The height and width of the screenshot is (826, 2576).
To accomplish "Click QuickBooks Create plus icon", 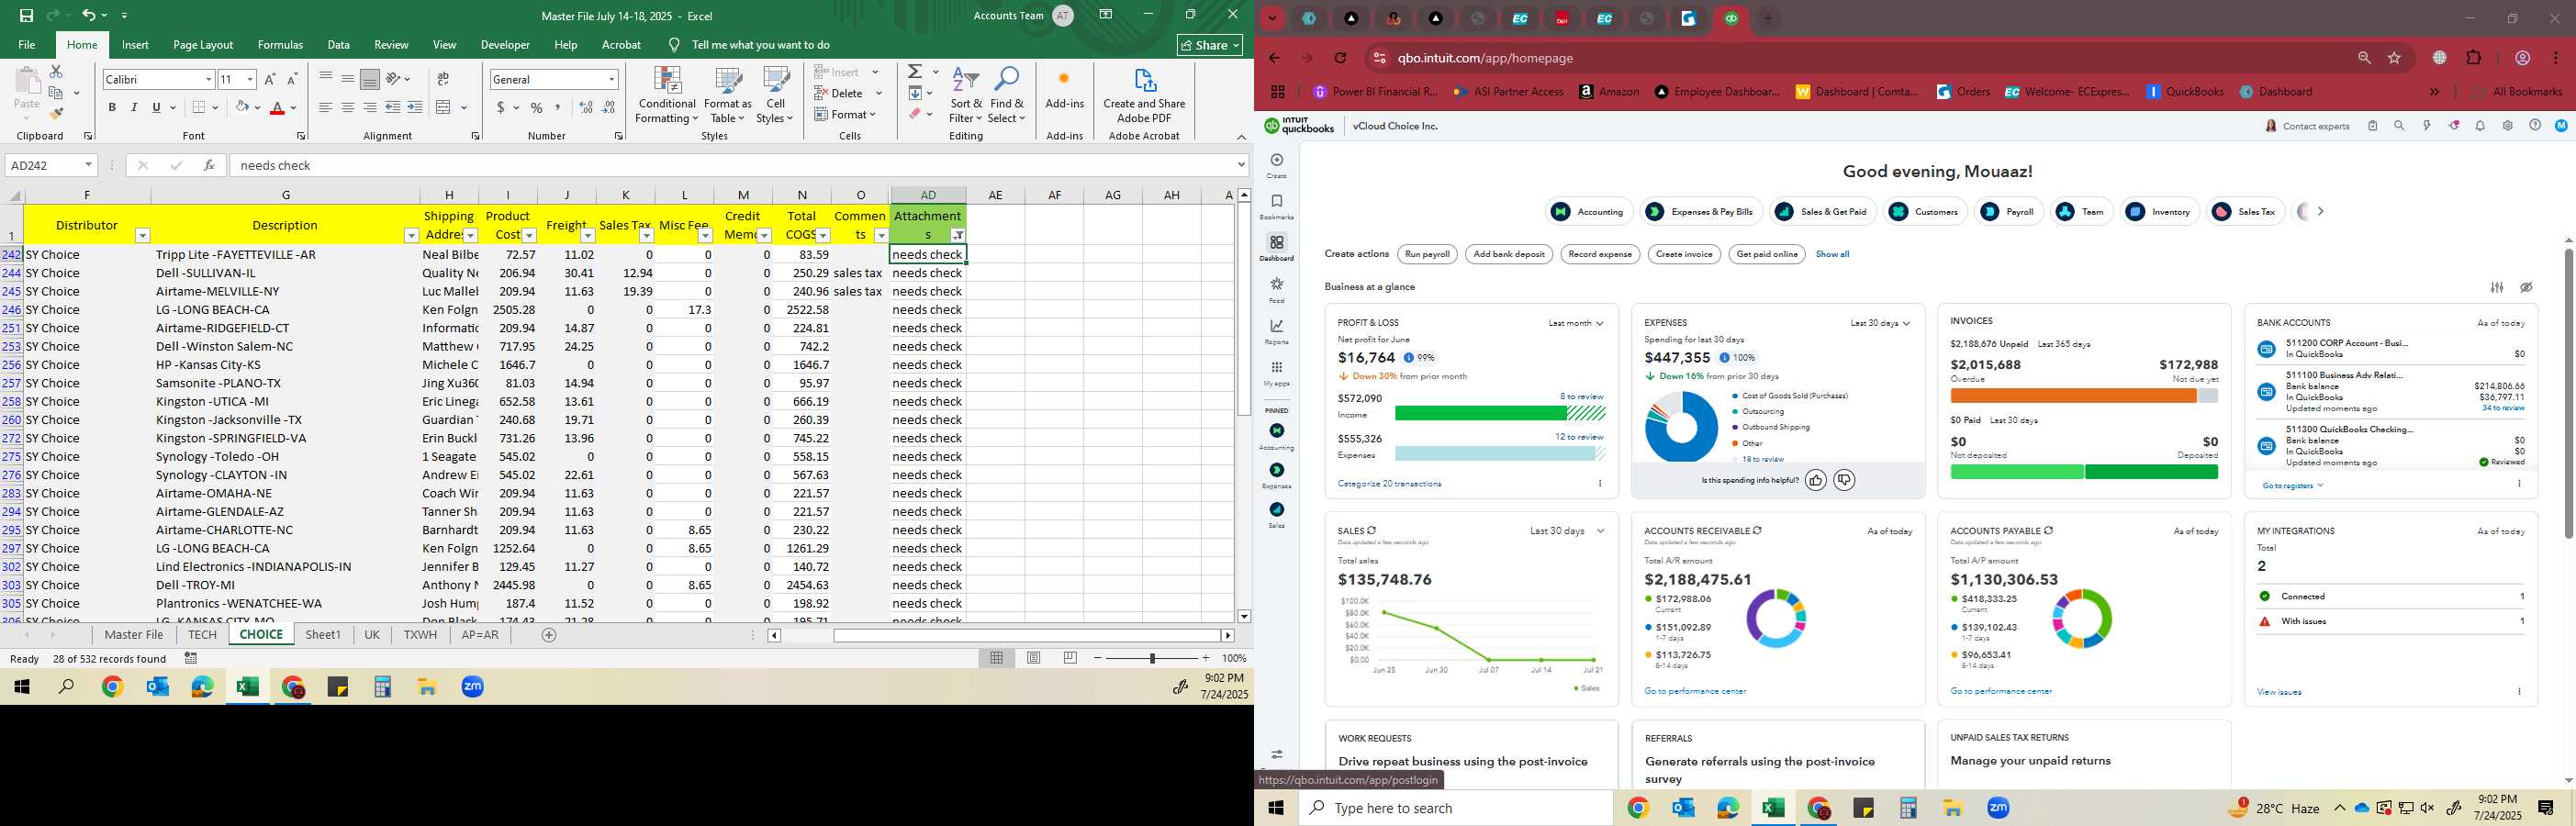I will click(x=1276, y=160).
